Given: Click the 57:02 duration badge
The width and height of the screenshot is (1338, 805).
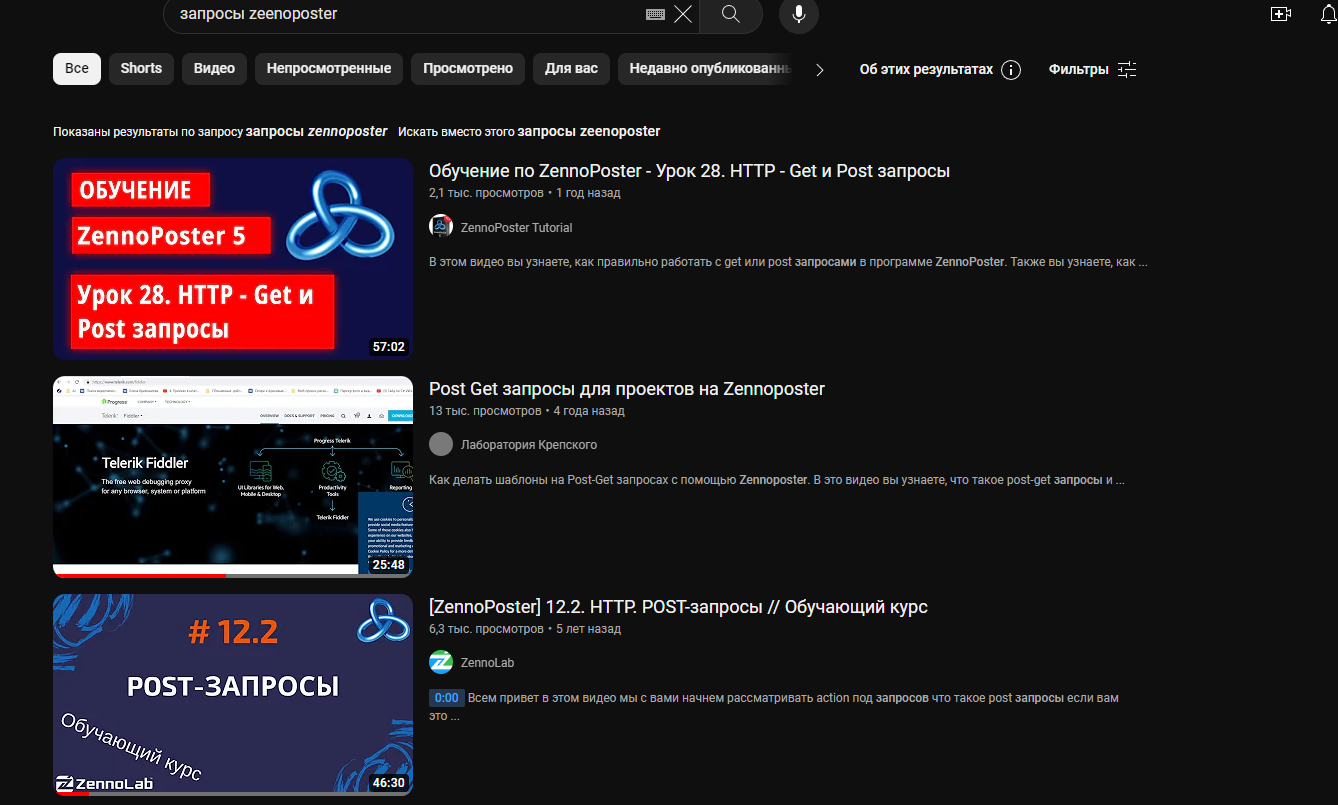Looking at the screenshot, I should [389, 347].
